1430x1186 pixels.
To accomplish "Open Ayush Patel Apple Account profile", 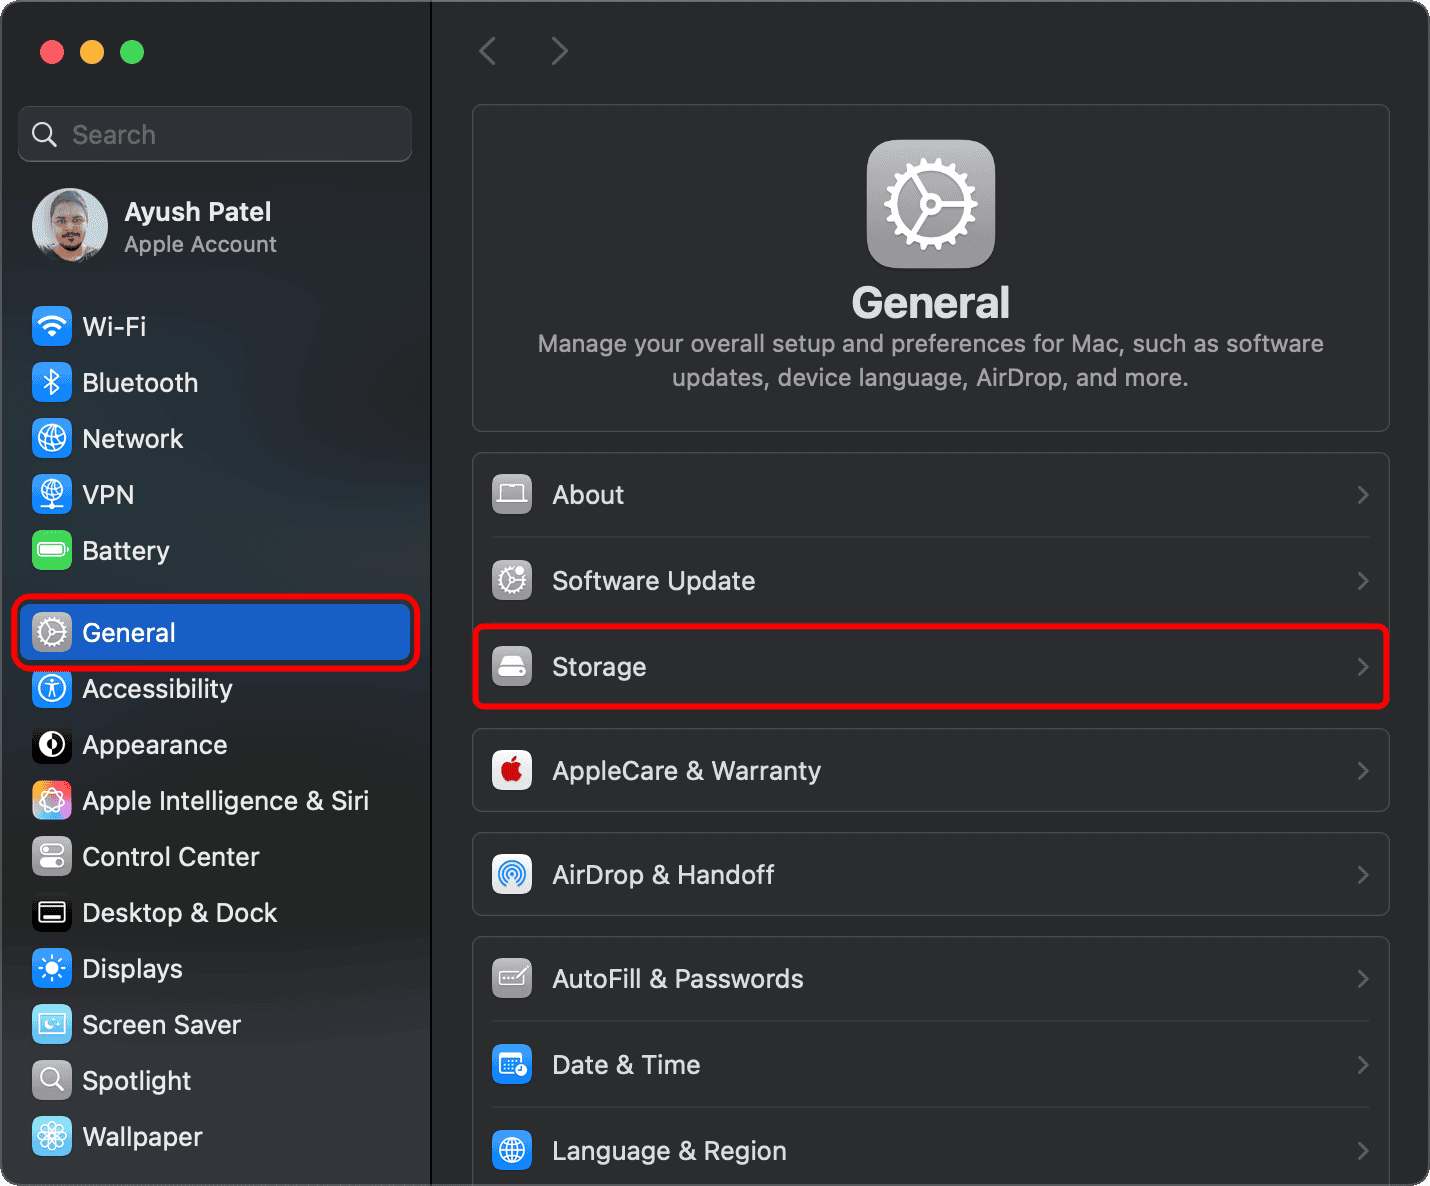I will point(199,227).
